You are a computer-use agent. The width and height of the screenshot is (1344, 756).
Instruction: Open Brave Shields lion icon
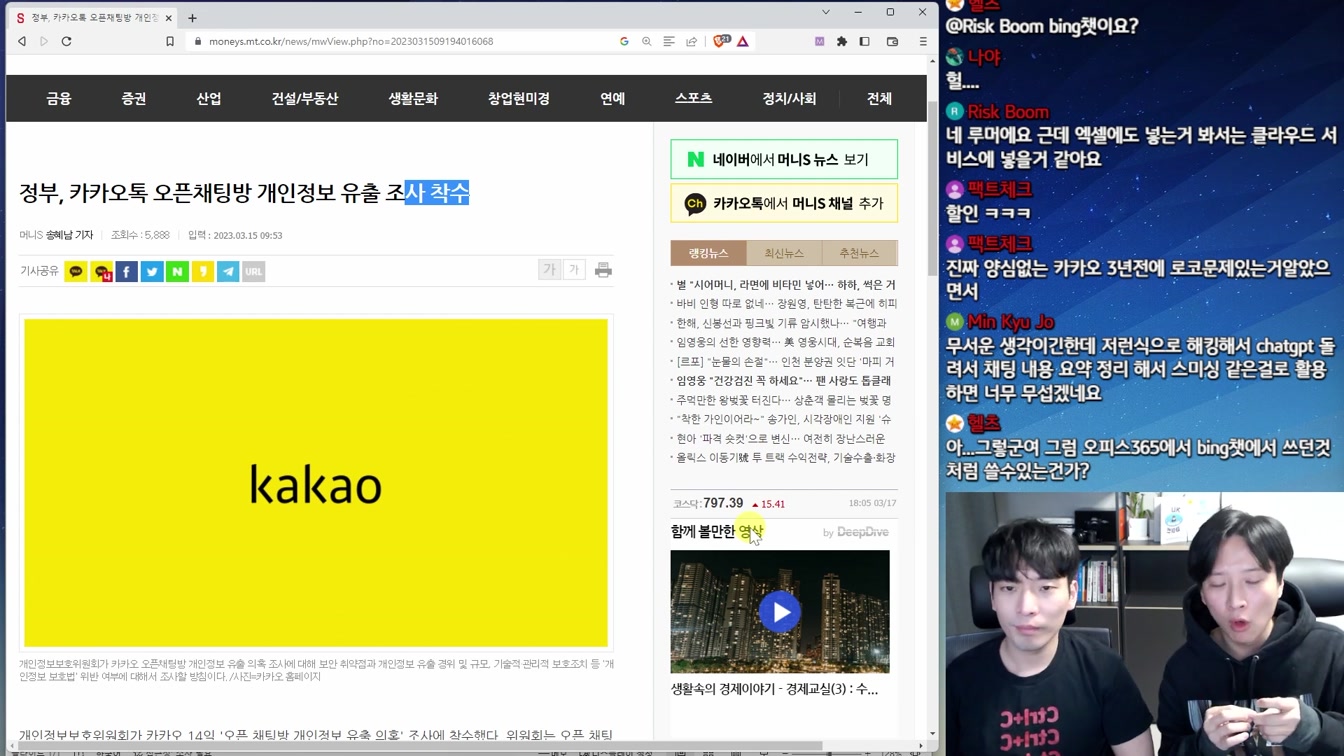(721, 41)
